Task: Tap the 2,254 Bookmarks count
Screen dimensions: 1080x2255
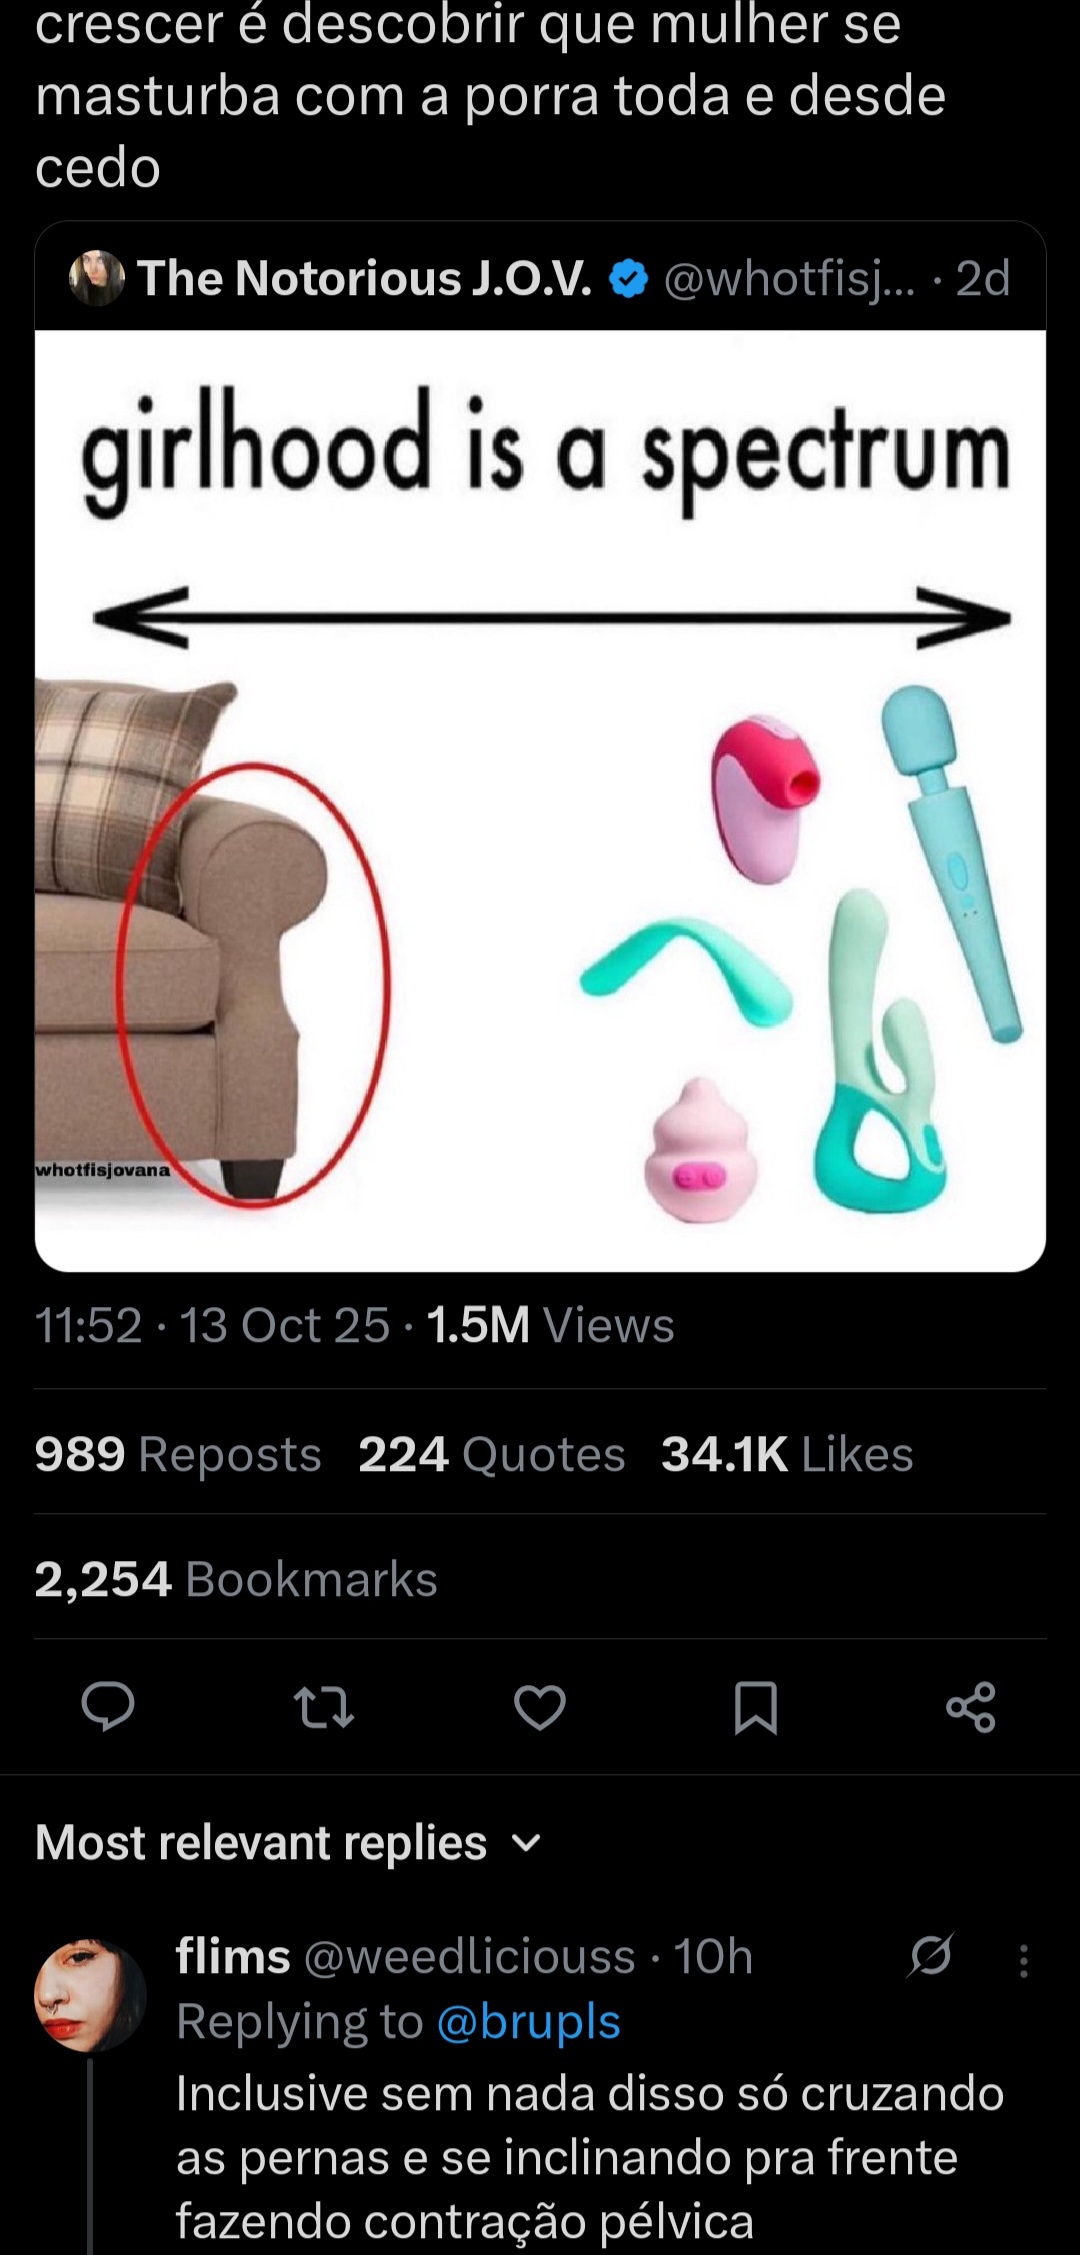Action: (x=236, y=1579)
